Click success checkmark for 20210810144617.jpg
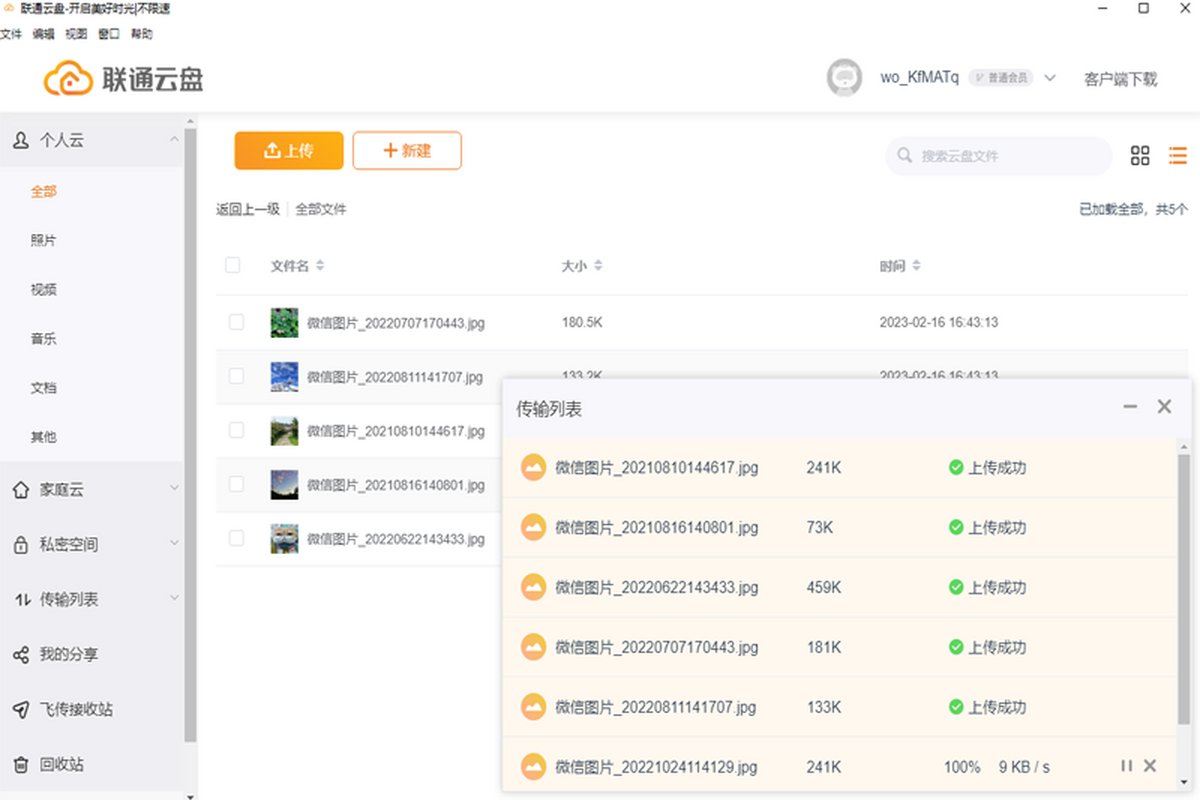Screen dimensions: 1200x800 coord(956,467)
